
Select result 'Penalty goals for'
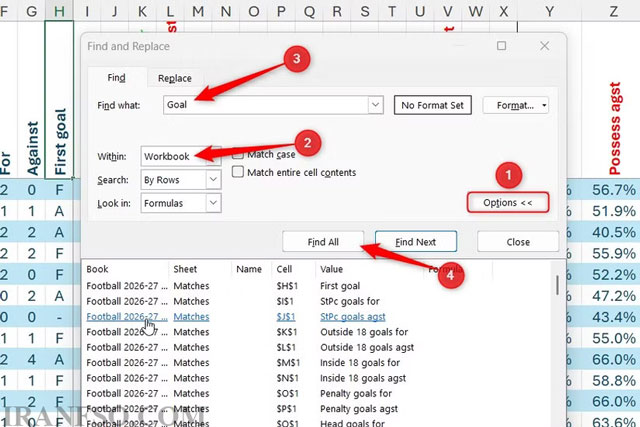(316, 394)
